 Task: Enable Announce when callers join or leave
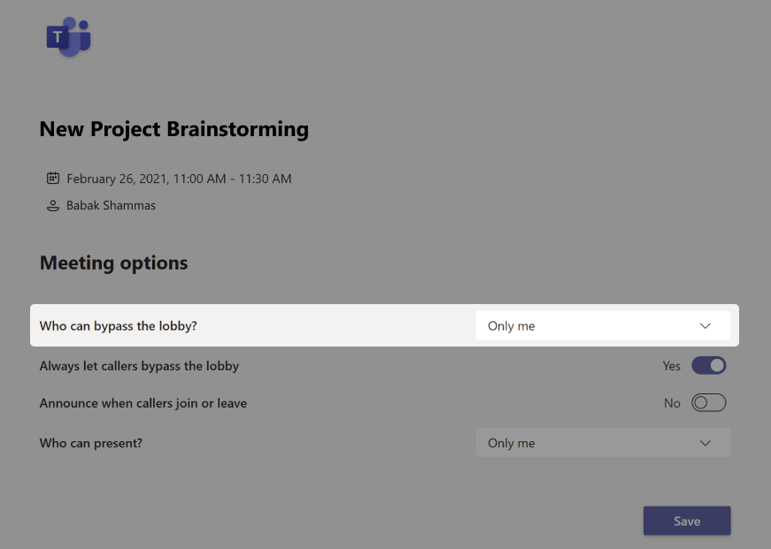tap(709, 403)
